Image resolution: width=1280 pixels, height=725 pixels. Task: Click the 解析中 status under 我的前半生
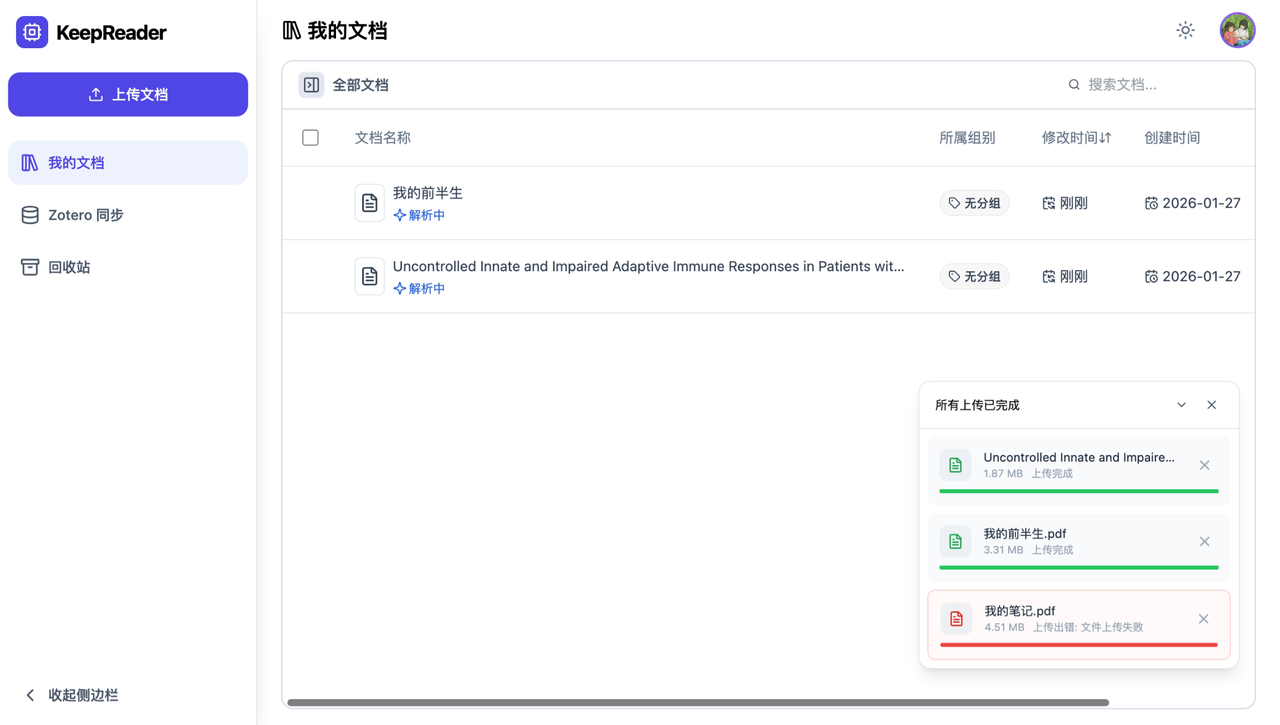tap(419, 214)
